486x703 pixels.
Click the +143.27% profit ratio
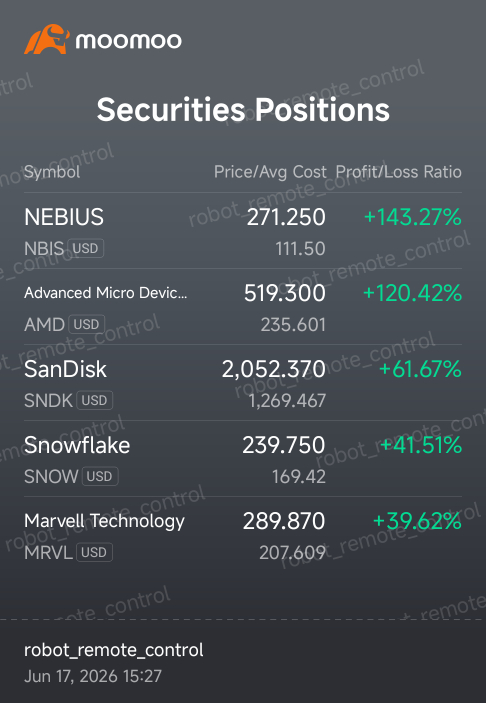point(412,217)
